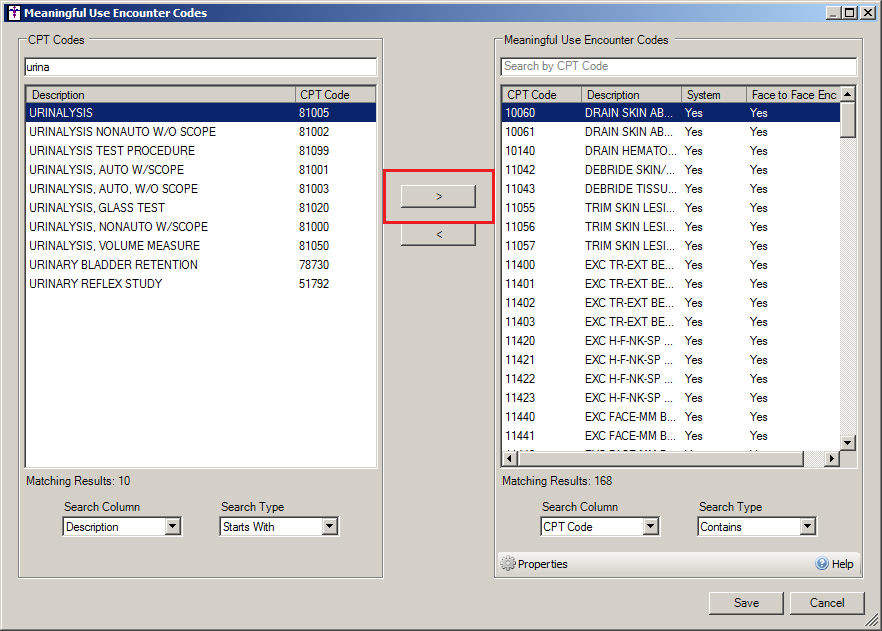Select encounter code 11043 DEBRIDE TISSU row
Viewport: 882px width, 631px height.
point(671,189)
